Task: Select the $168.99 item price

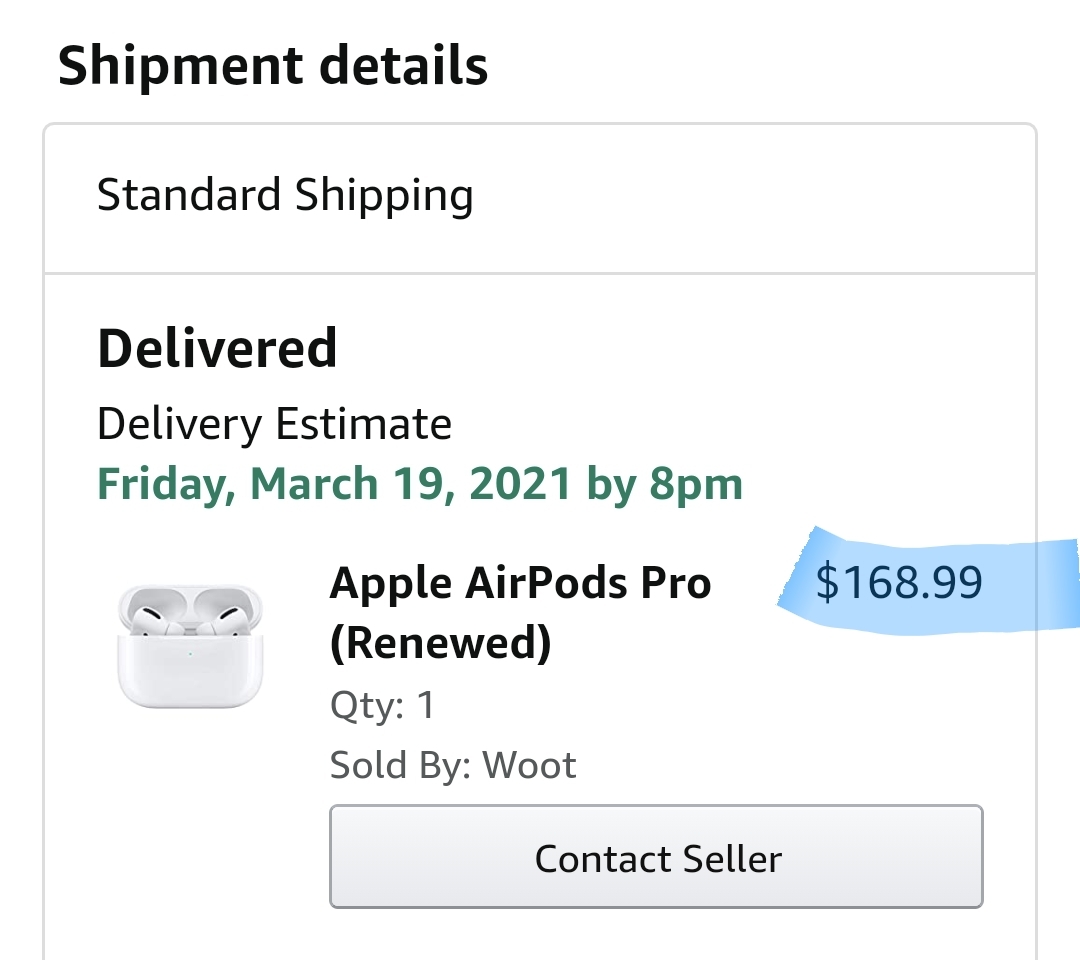Action: pyautogui.click(x=899, y=583)
